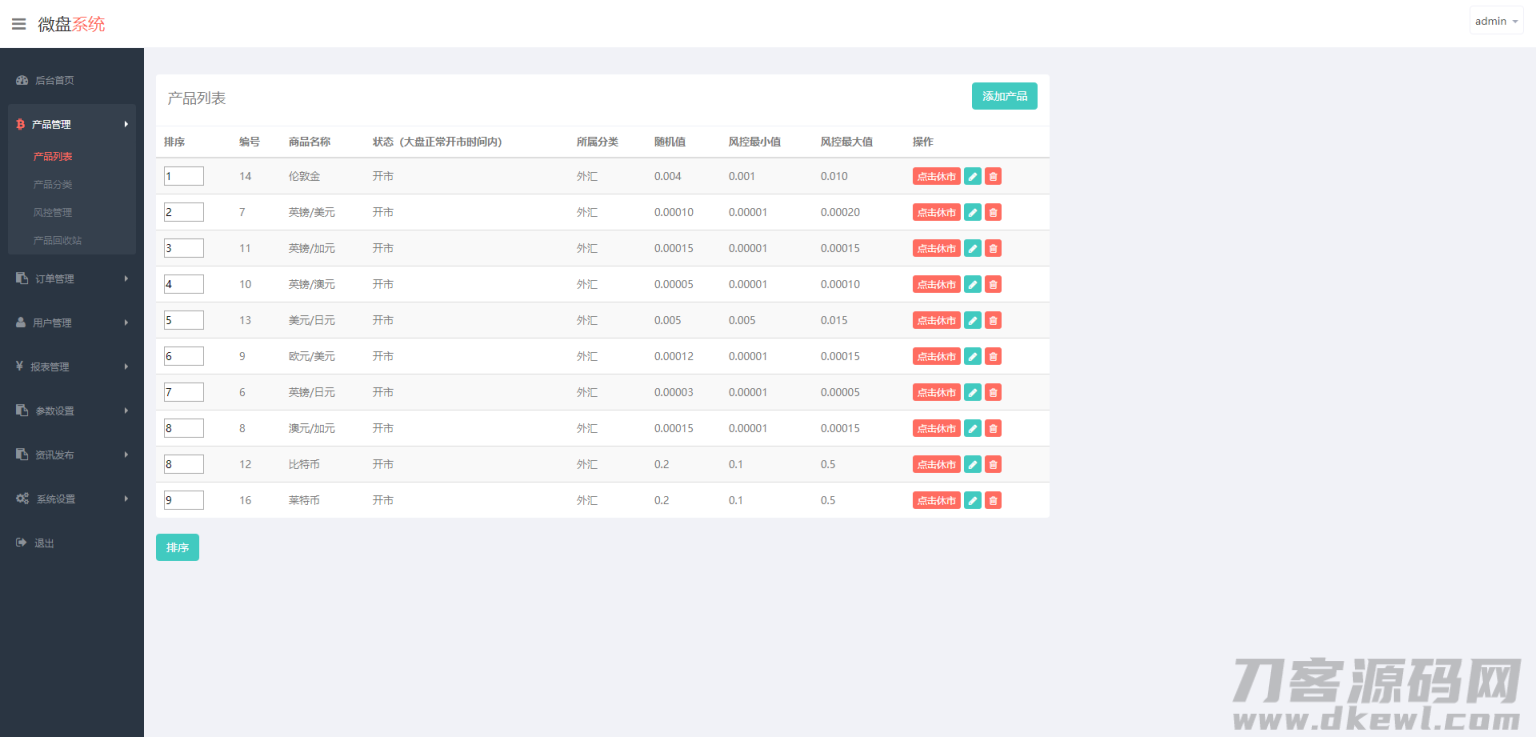The width and height of the screenshot is (1536, 737).
Task: Expand the 系统设置 sidebar menu
Action: 71,499
